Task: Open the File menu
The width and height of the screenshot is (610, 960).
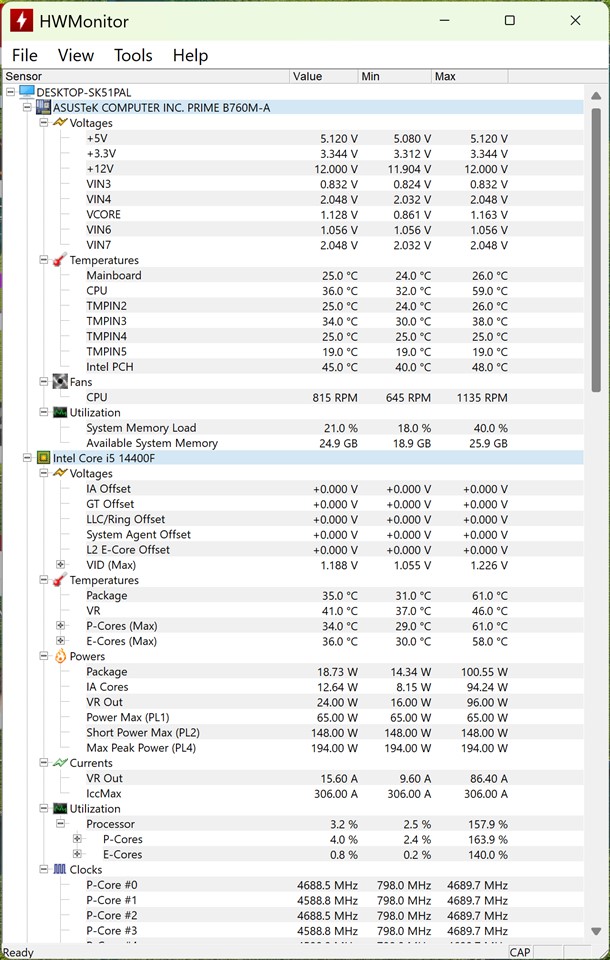Action: click(x=24, y=56)
